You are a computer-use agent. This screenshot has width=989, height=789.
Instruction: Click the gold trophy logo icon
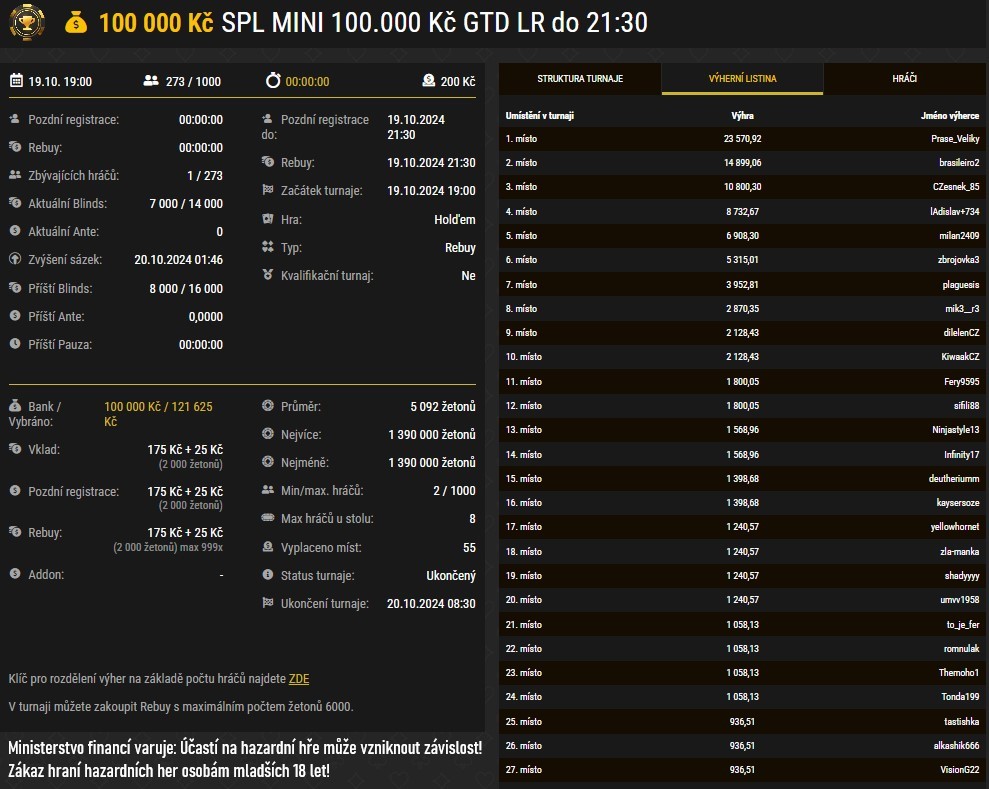coord(26,23)
